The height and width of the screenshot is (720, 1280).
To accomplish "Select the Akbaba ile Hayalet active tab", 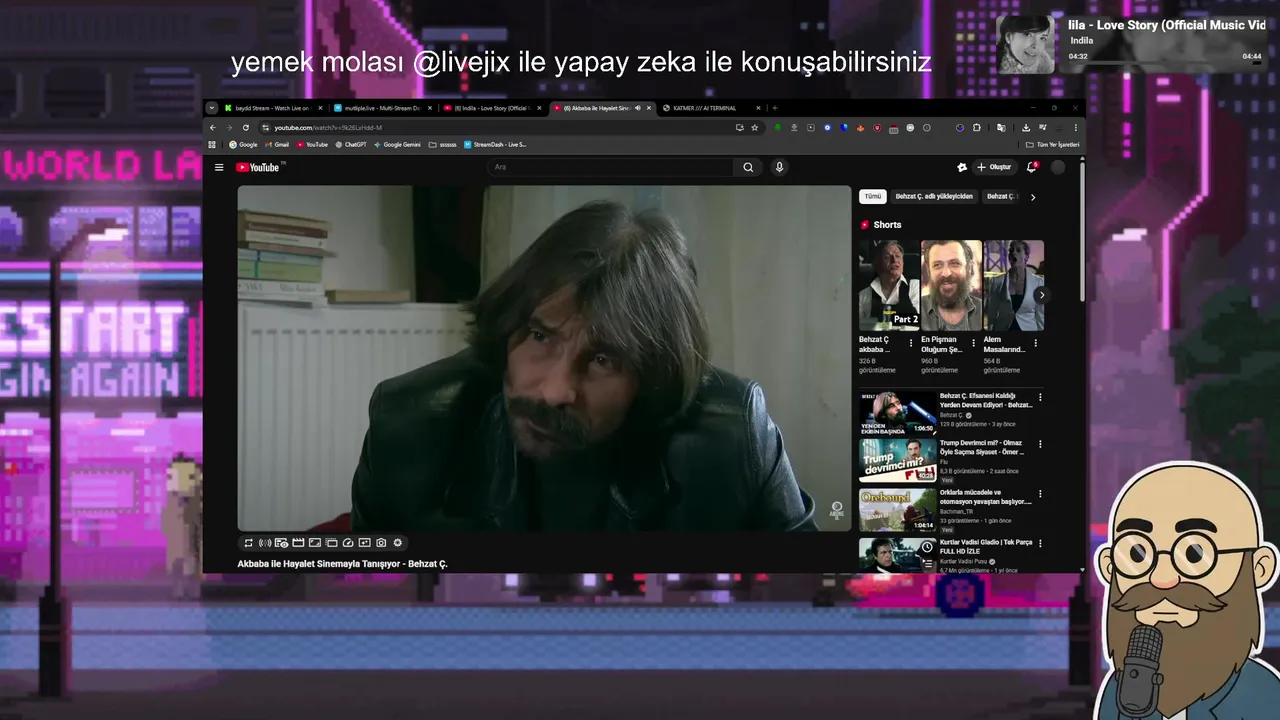I will 601,108.
